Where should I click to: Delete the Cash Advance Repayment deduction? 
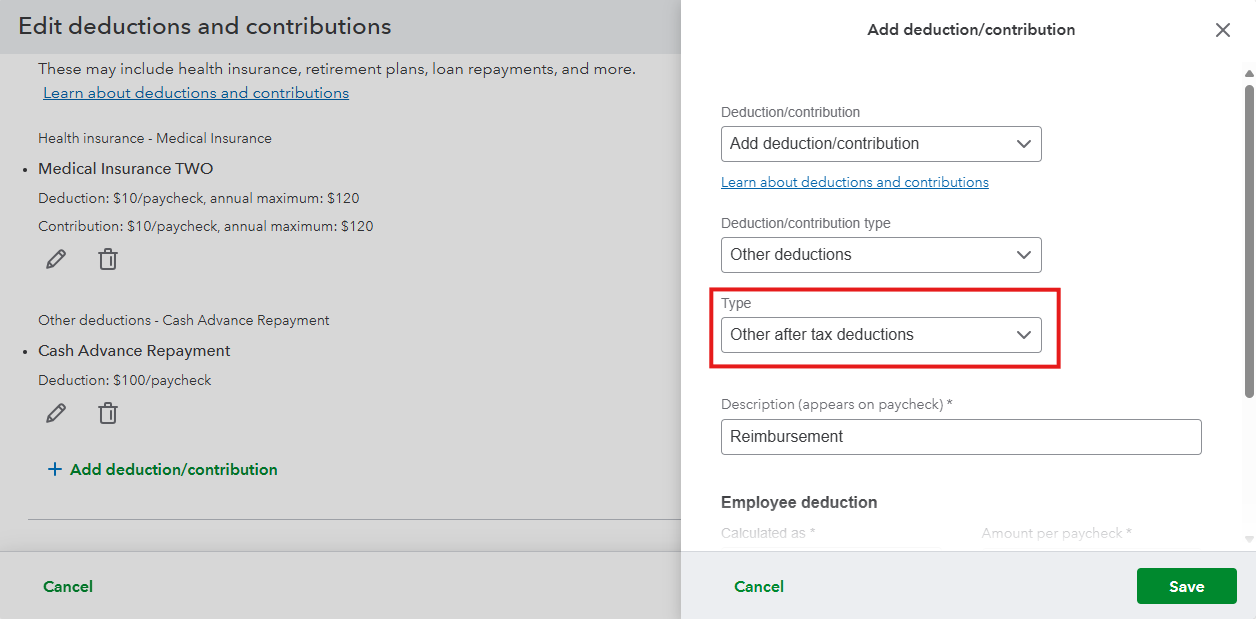pos(108,413)
